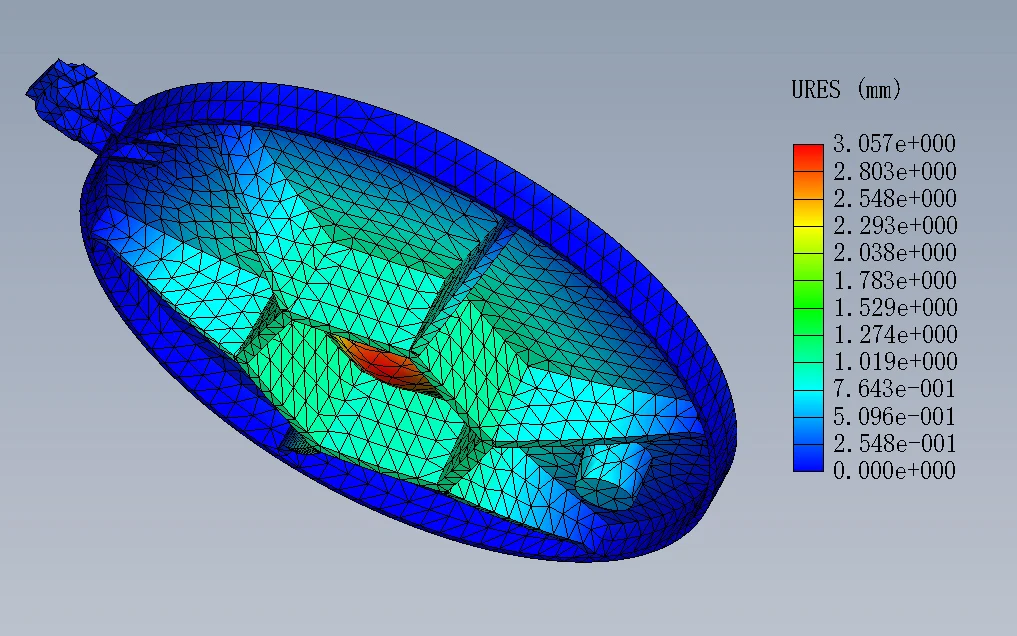This screenshot has width=1017, height=636.
Task: Click the 1.274e+000 legend label
Action: (894, 335)
